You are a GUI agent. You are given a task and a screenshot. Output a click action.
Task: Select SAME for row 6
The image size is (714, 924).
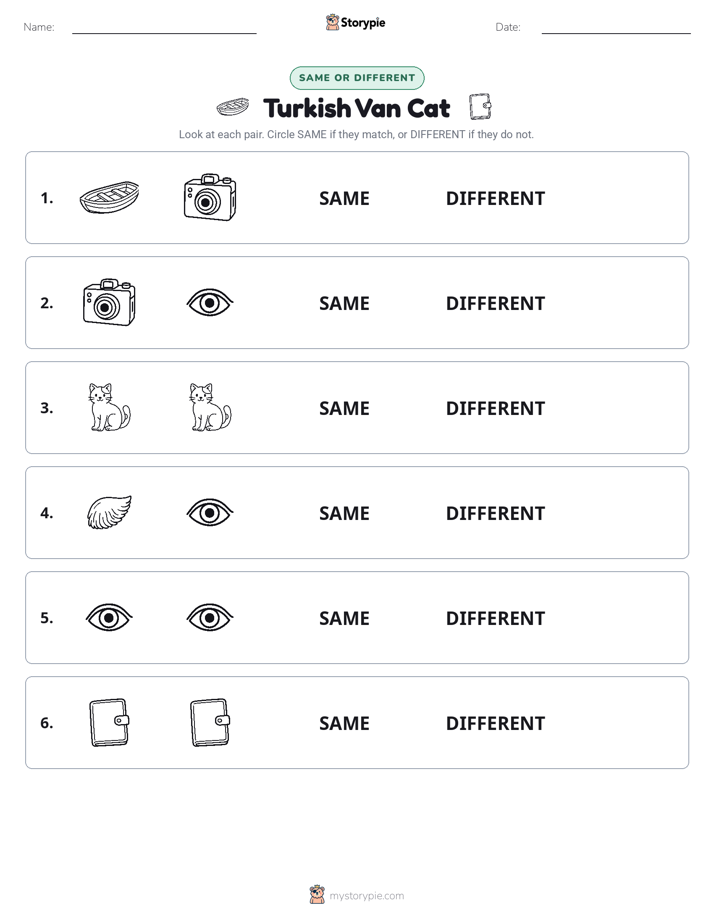click(x=344, y=722)
